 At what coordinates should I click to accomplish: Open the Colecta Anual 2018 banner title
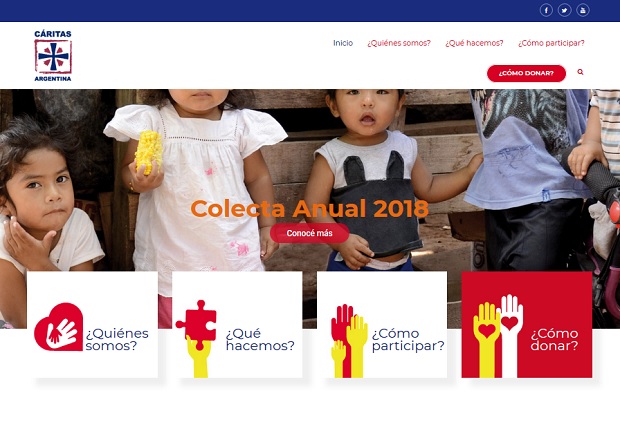tap(310, 208)
